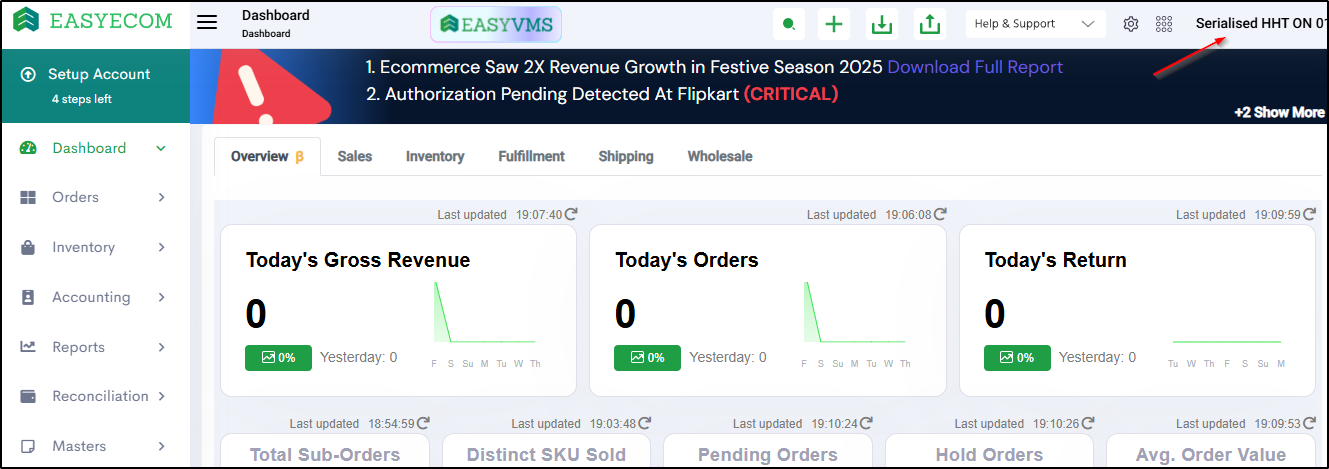This screenshot has height=469, width=1329.
Task: Click the green plus add icon
Action: coord(834,25)
